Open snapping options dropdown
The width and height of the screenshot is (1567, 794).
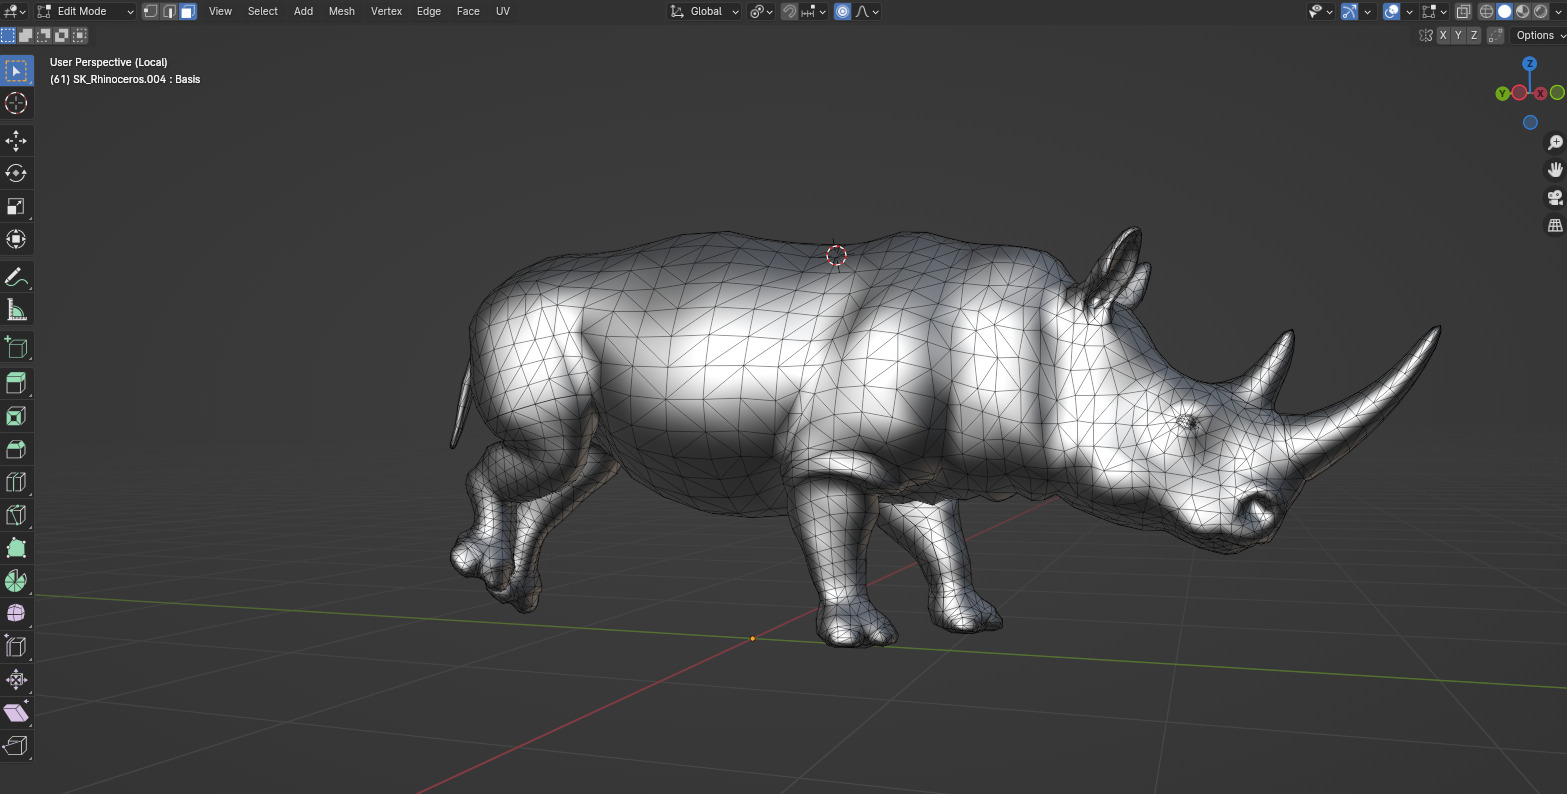coord(812,11)
